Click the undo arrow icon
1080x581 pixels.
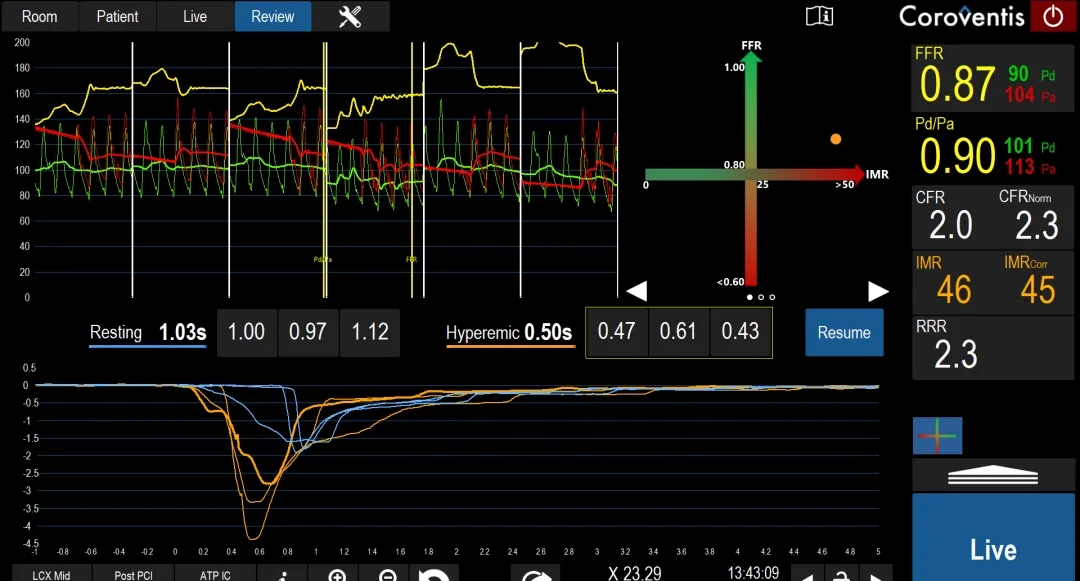tap(433, 575)
